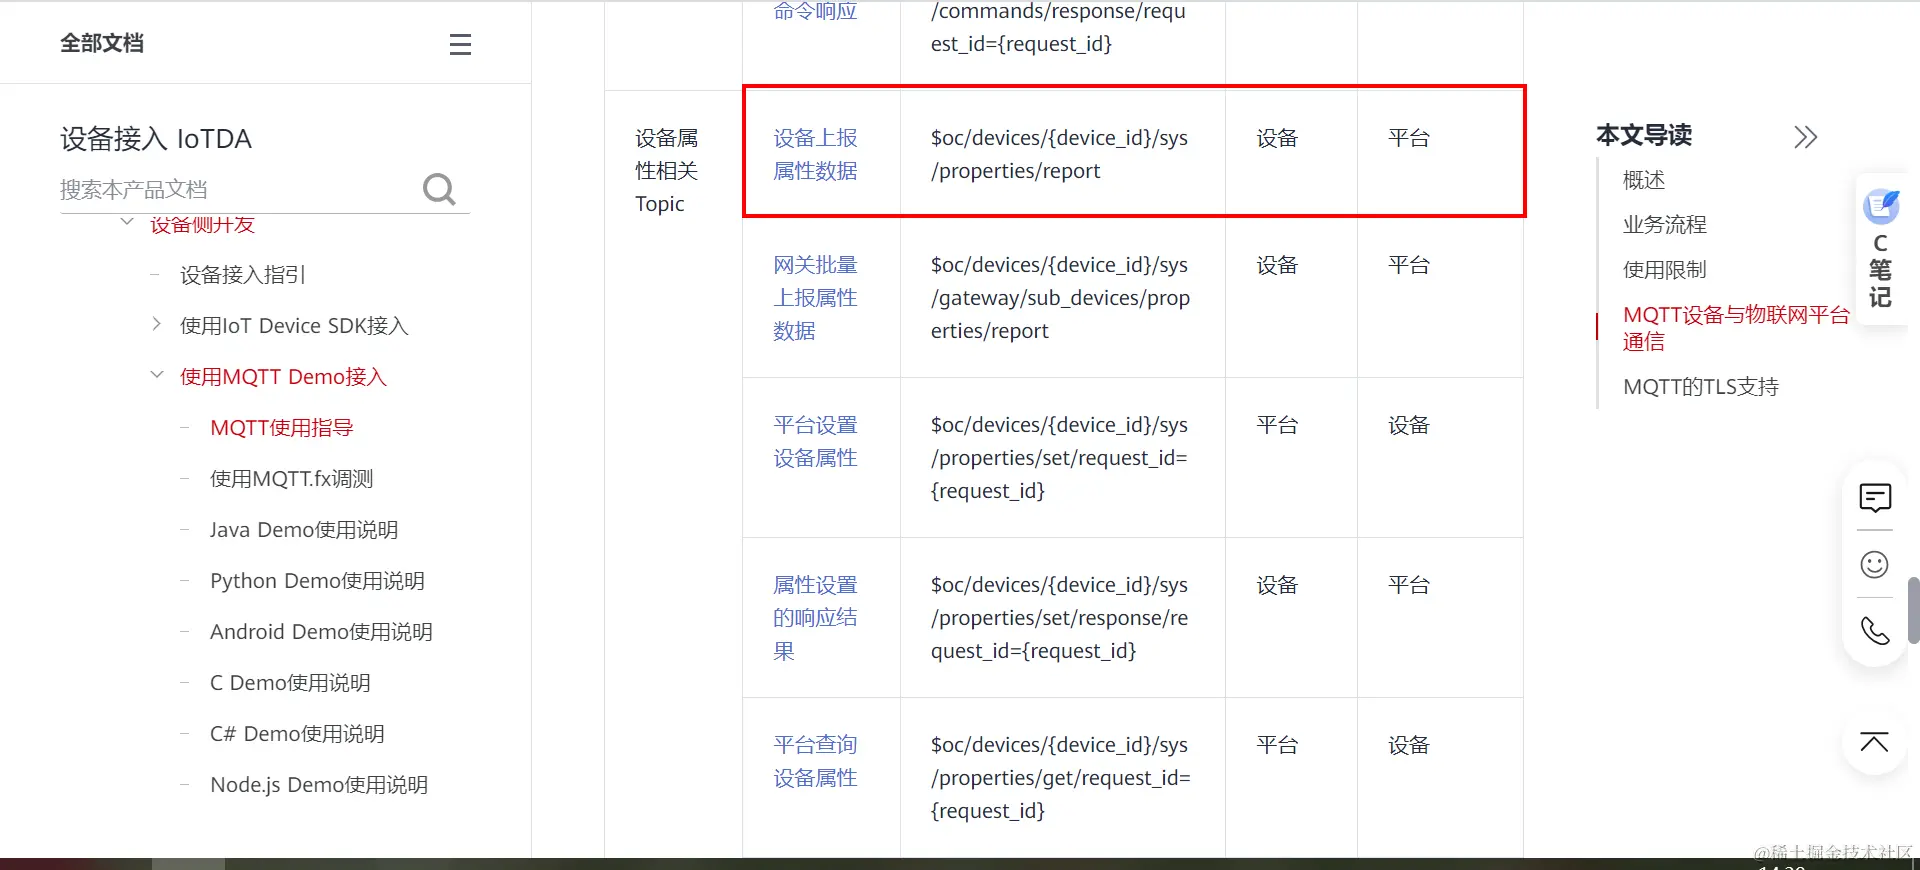Select MQTT使用指导 in sidebar
The image size is (1920, 870).
click(x=282, y=428)
